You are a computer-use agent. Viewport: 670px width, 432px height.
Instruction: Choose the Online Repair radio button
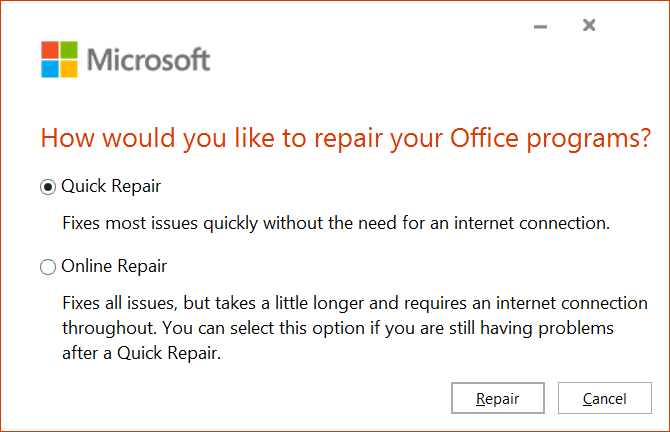coord(48,267)
